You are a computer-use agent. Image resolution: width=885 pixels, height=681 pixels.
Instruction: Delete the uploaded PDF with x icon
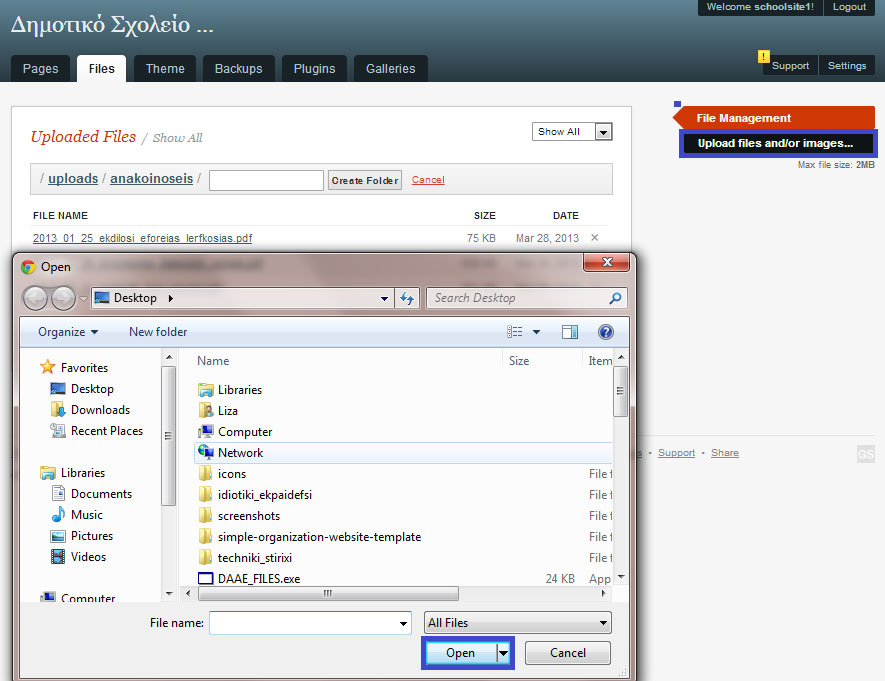(x=595, y=238)
